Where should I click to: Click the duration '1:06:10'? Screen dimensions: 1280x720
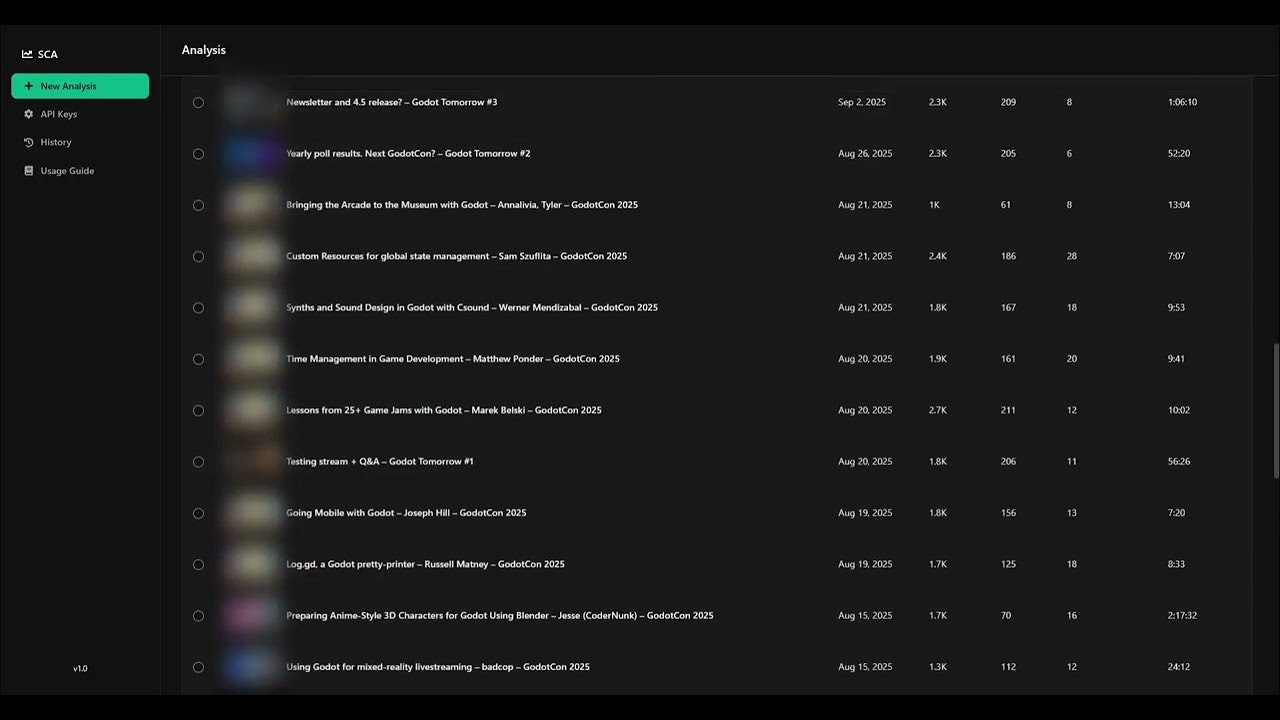click(x=1182, y=102)
